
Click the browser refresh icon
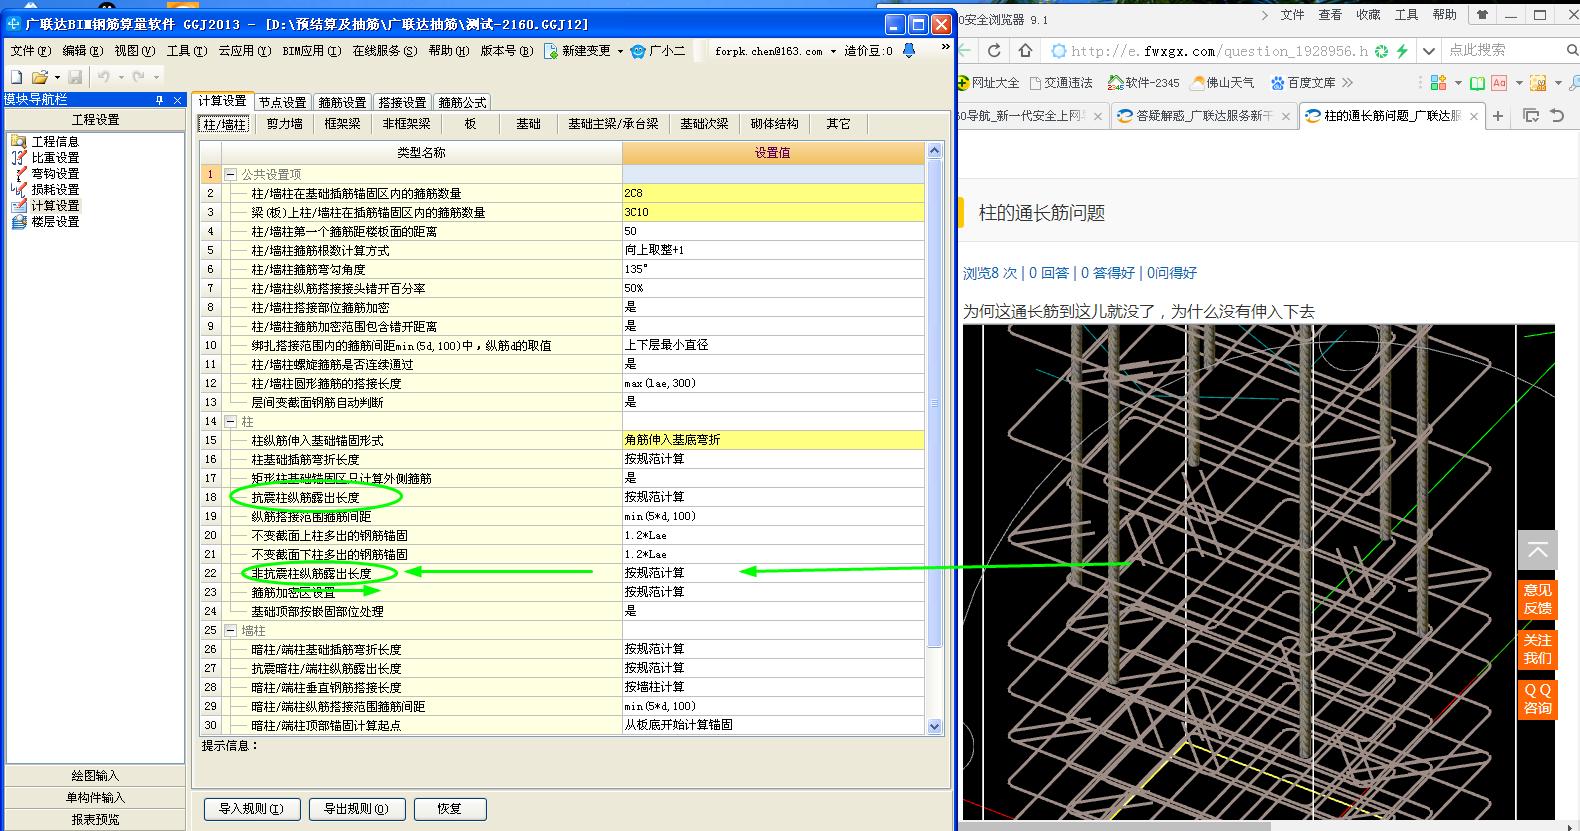tap(994, 50)
